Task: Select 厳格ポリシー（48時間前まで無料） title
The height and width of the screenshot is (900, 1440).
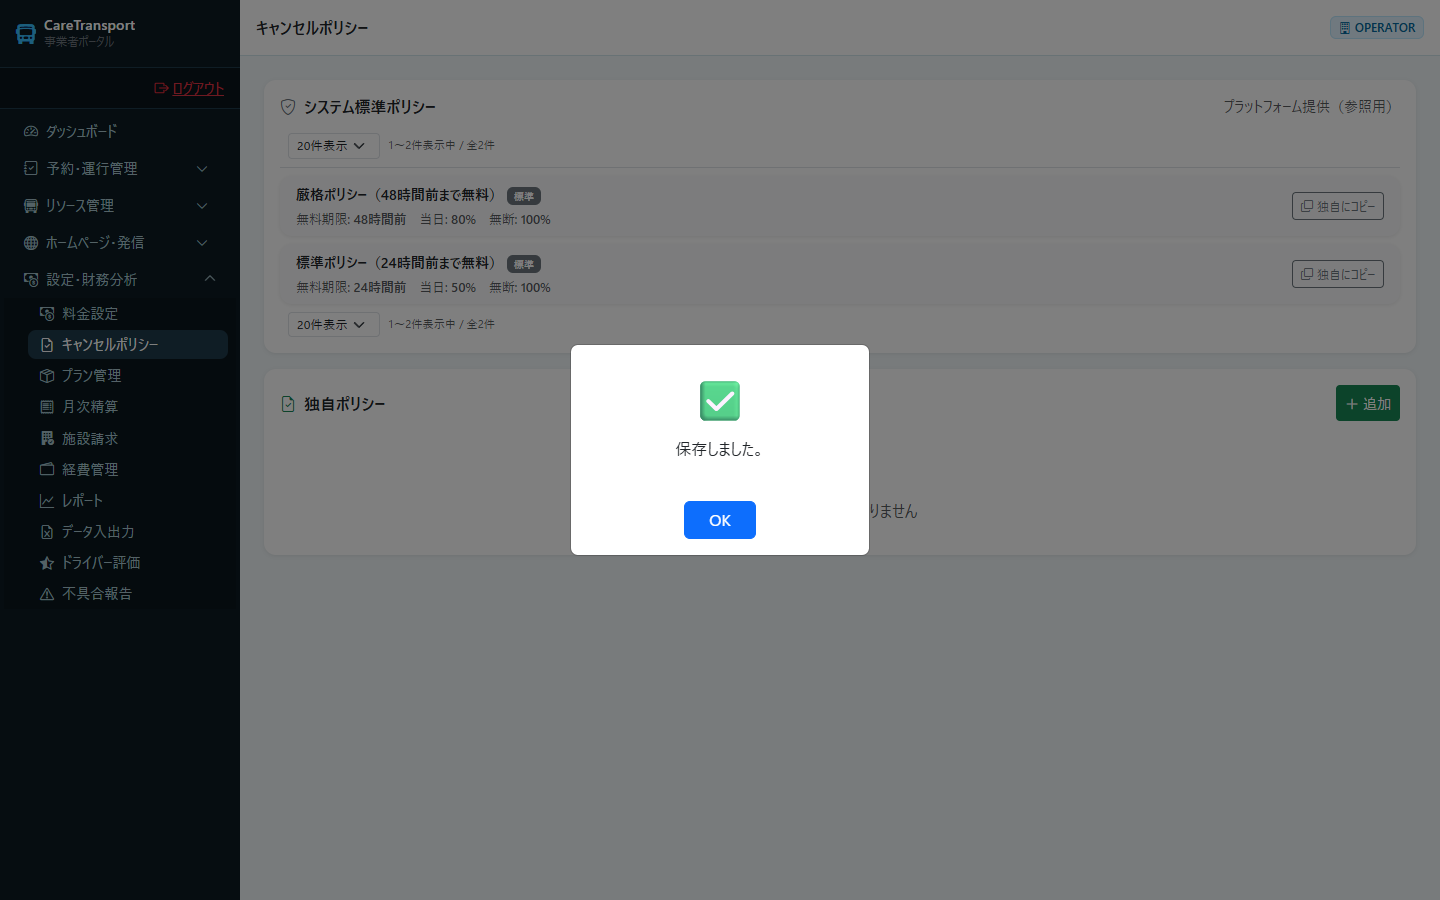Action: coord(398,195)
